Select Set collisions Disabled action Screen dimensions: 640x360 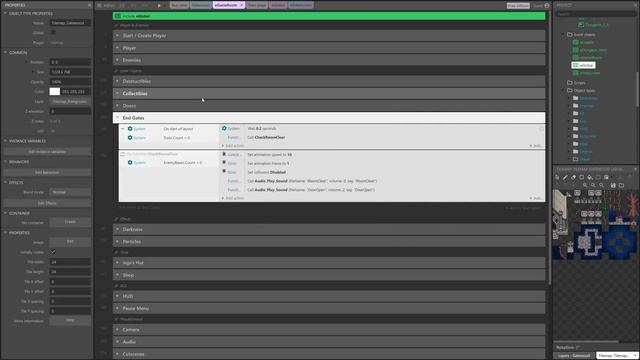[x=267, y=172]
